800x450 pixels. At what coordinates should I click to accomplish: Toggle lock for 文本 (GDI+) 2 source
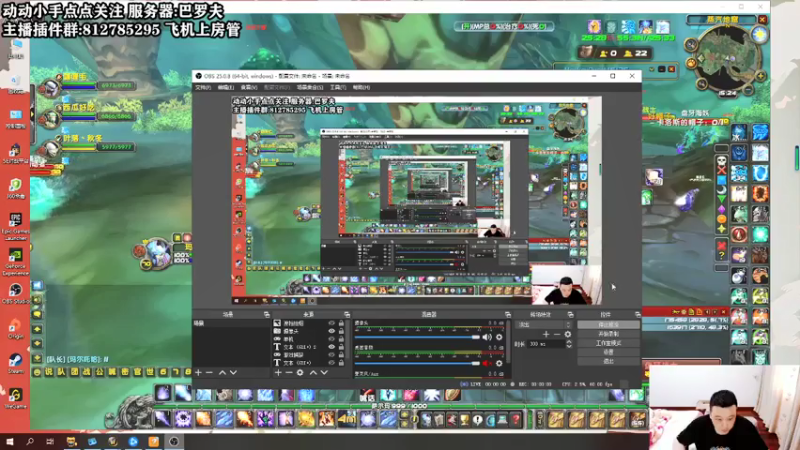[341, 347]
